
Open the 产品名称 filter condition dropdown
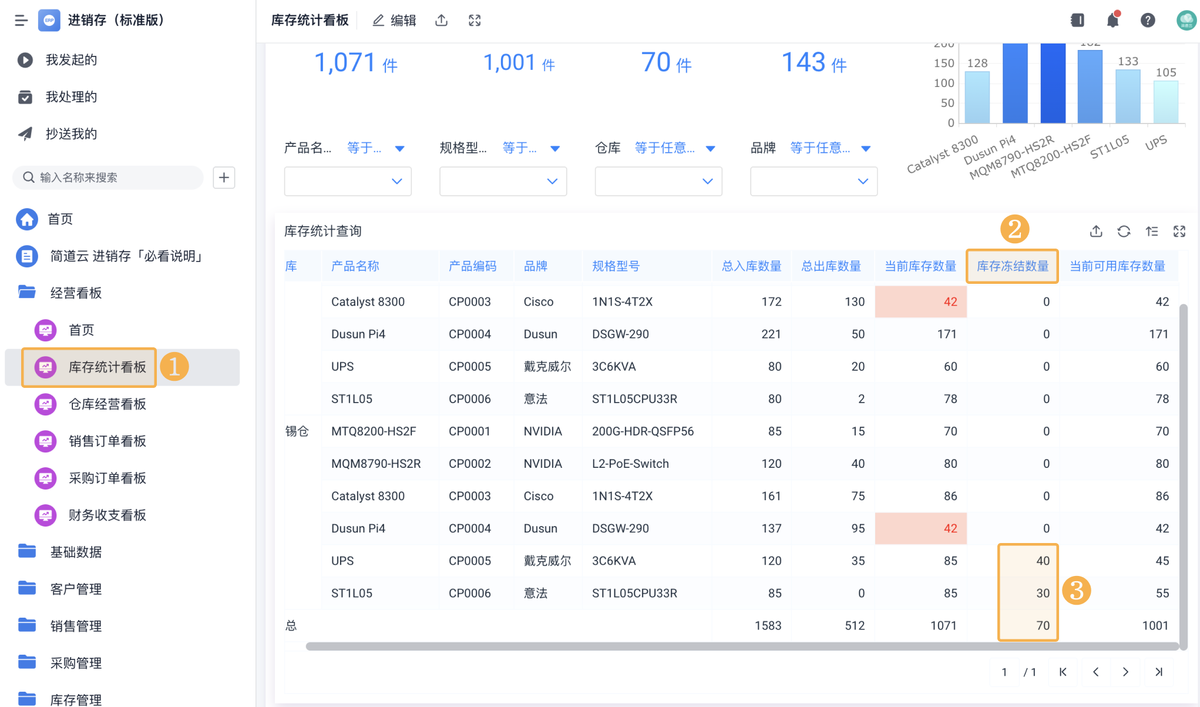tap(376, 148)
